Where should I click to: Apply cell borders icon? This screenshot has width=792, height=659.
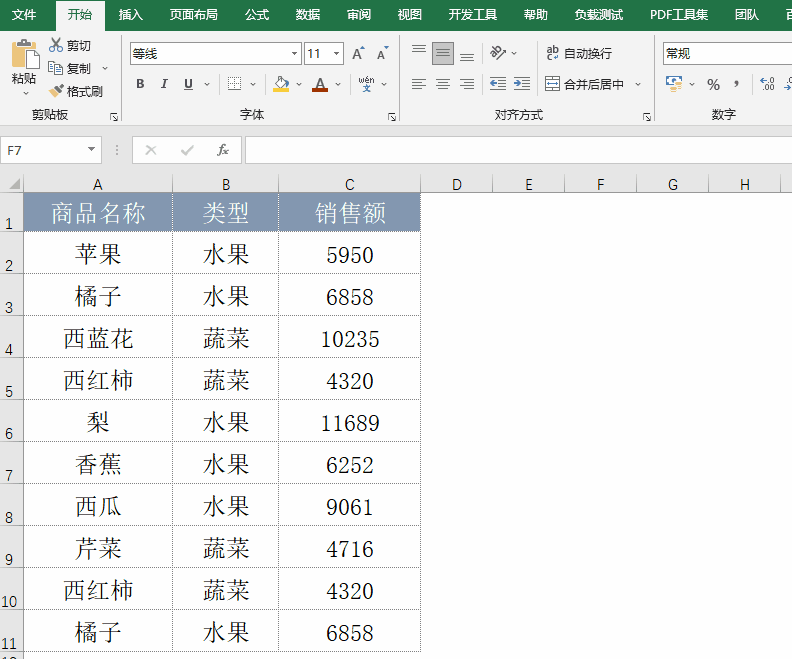234,84
